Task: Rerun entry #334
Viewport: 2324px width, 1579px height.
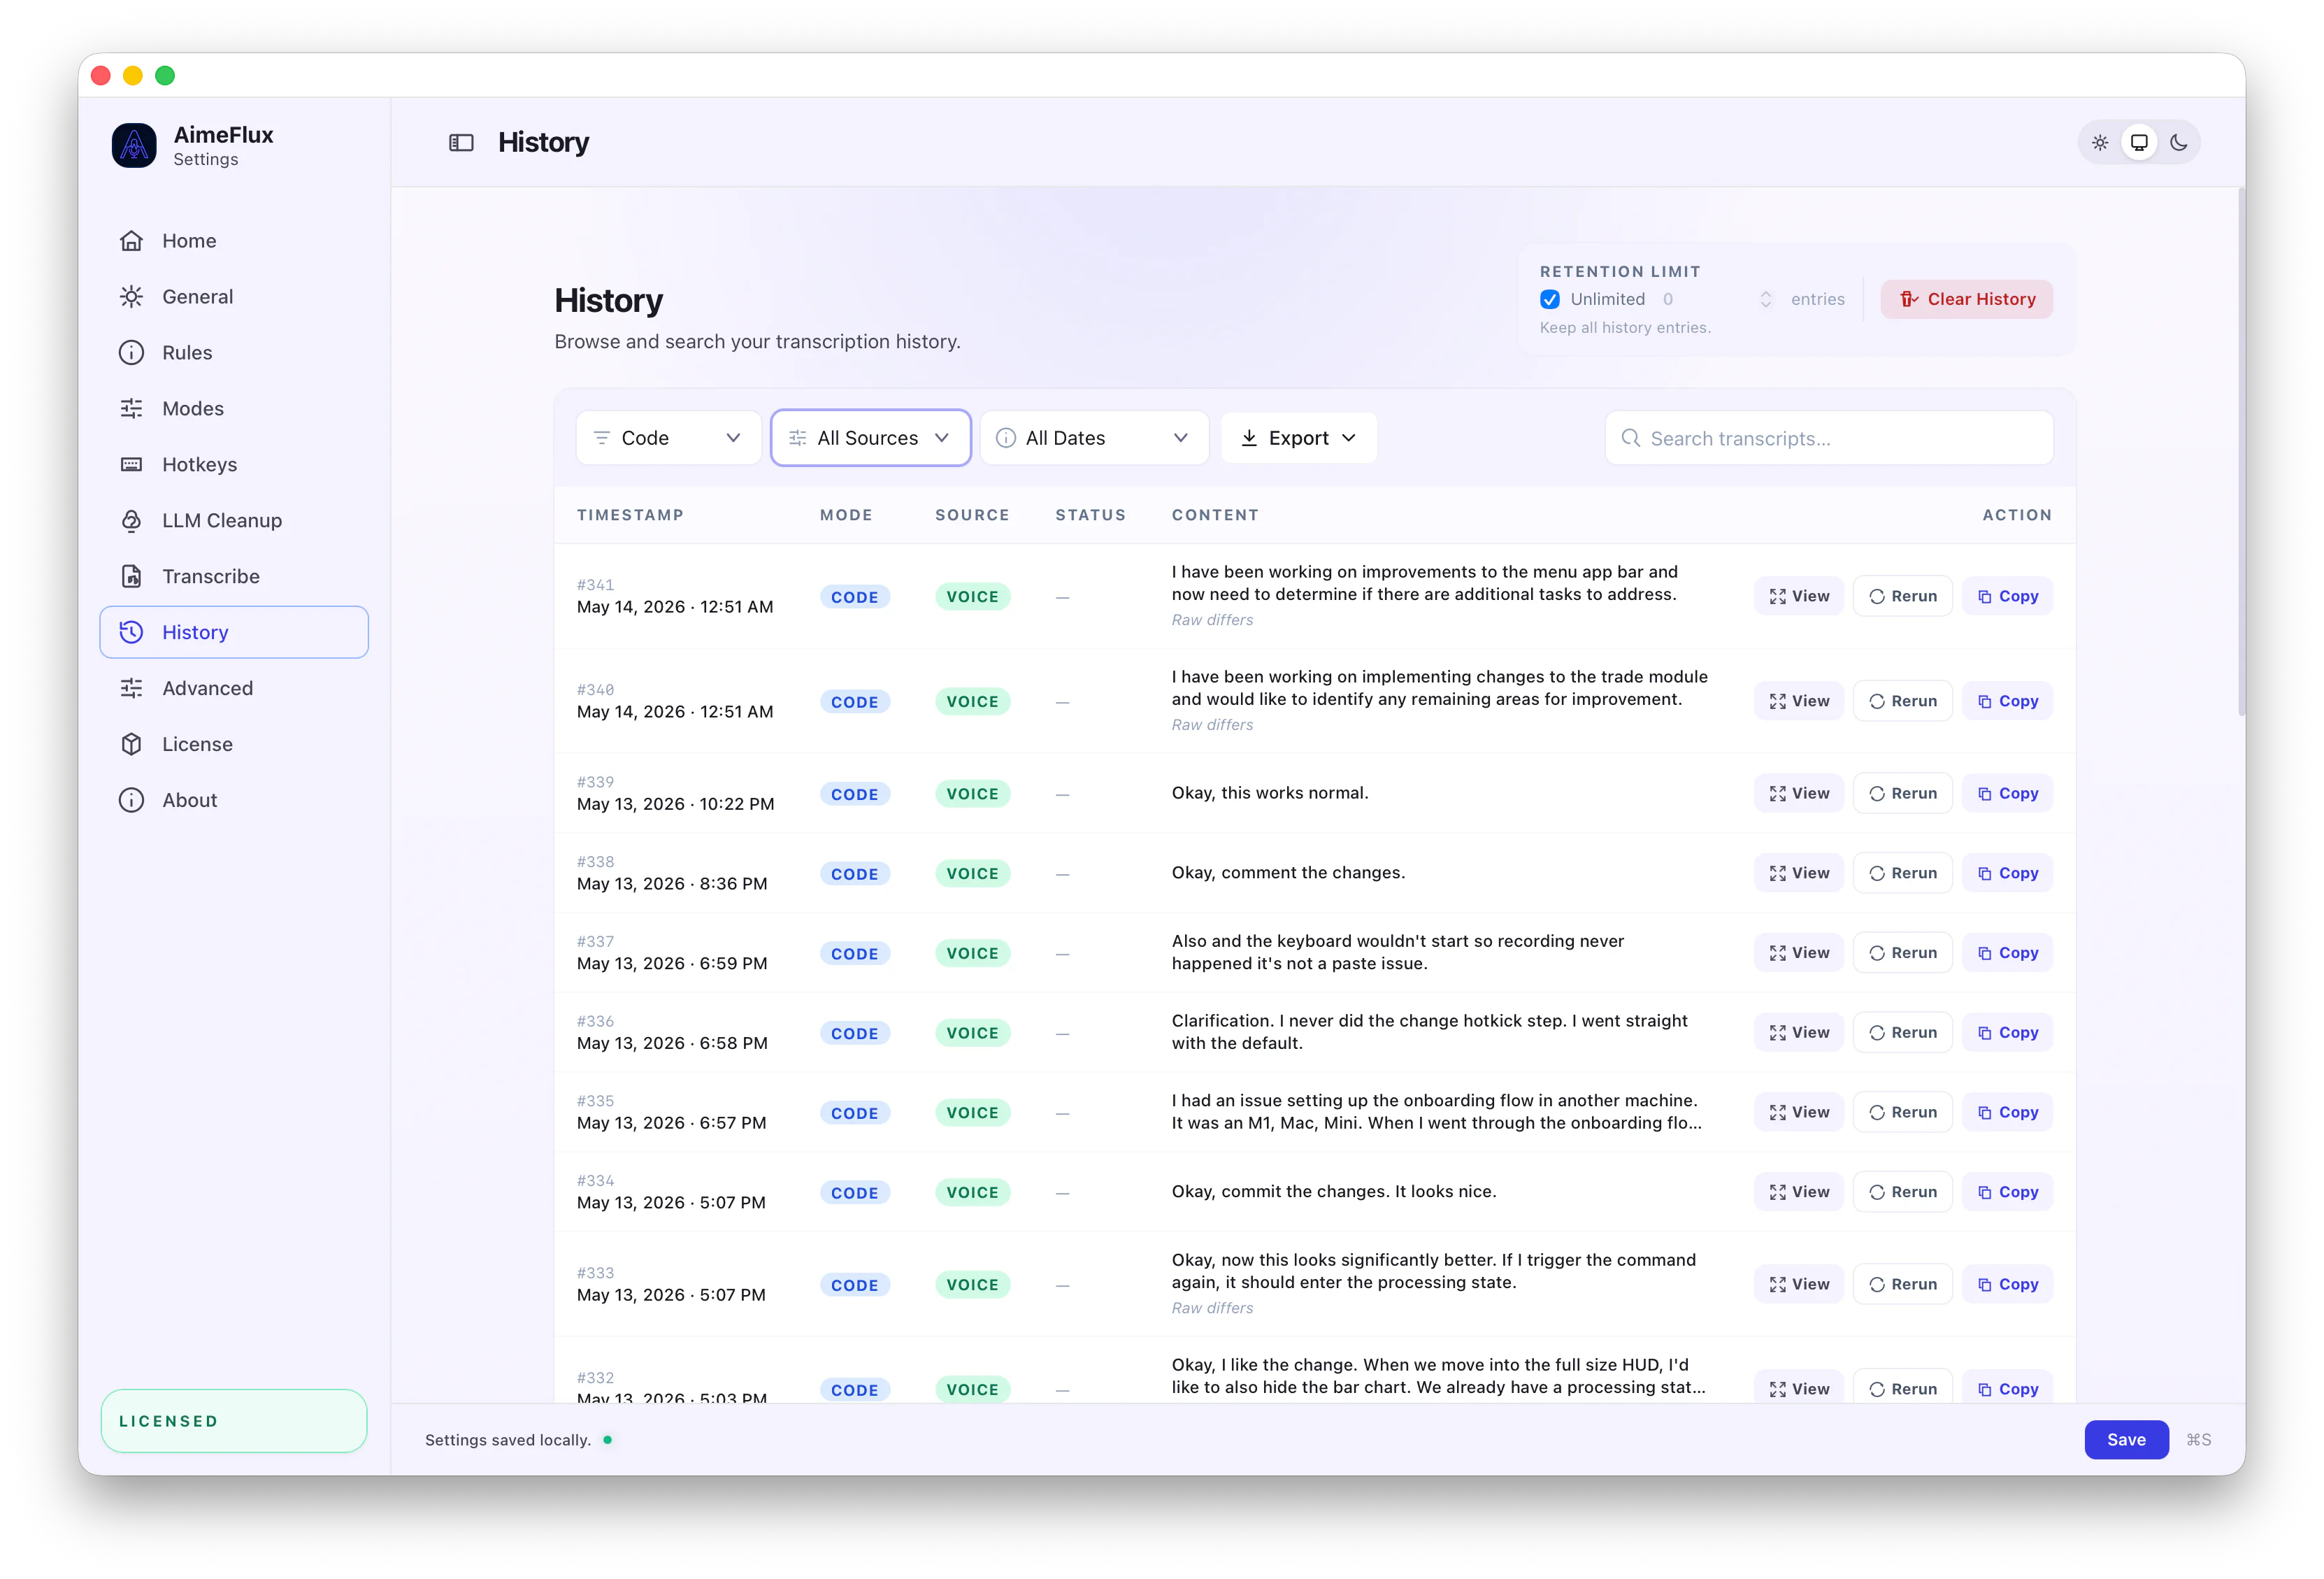Action: (1903, 1193)
